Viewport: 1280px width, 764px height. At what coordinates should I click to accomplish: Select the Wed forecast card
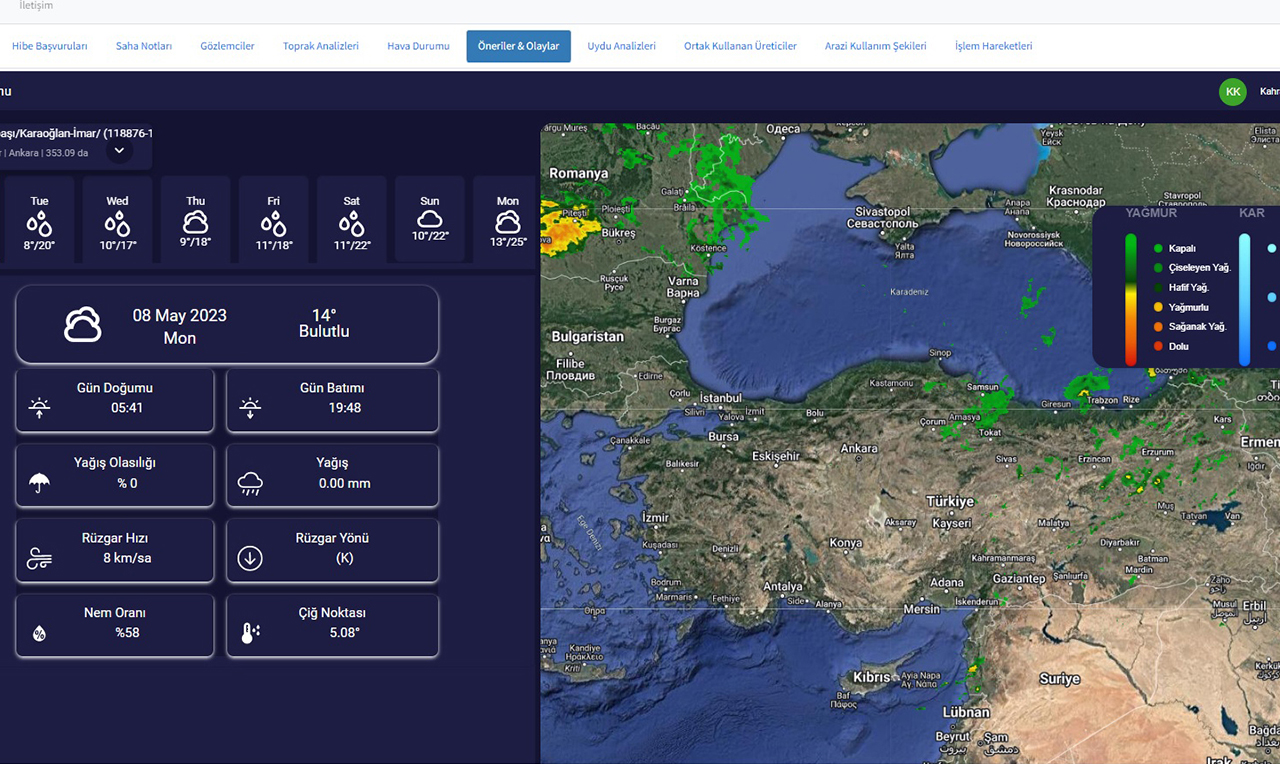(x=117, y=220)
